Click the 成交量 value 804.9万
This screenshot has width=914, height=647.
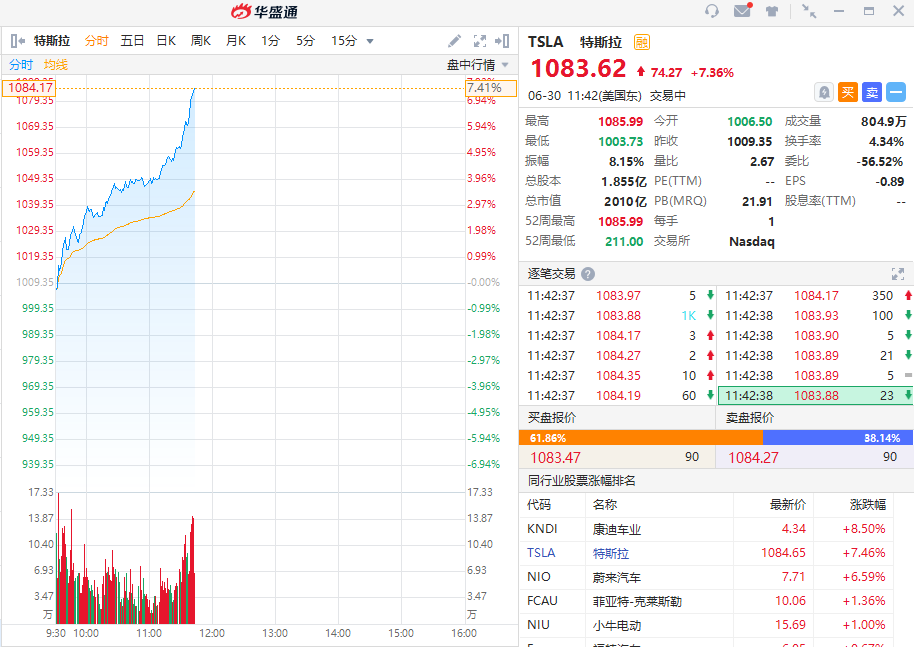point(883,121)
